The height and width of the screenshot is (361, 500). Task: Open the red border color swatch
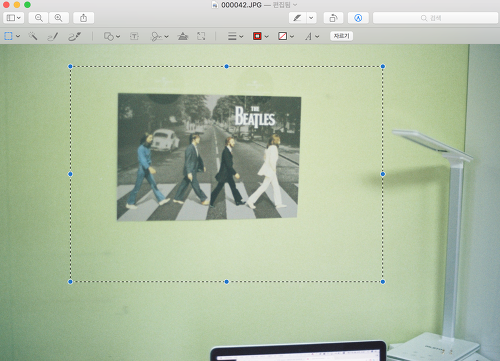(260, 36)
